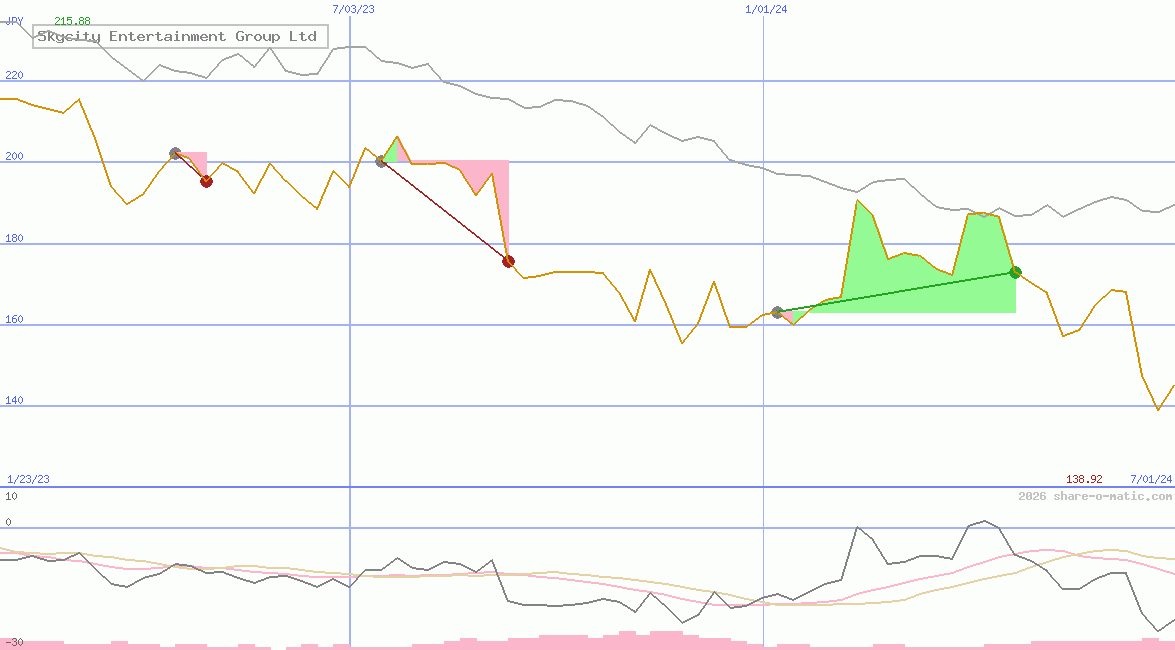Open the share-o-matic.com watermark link

(x=1095, y=496)
